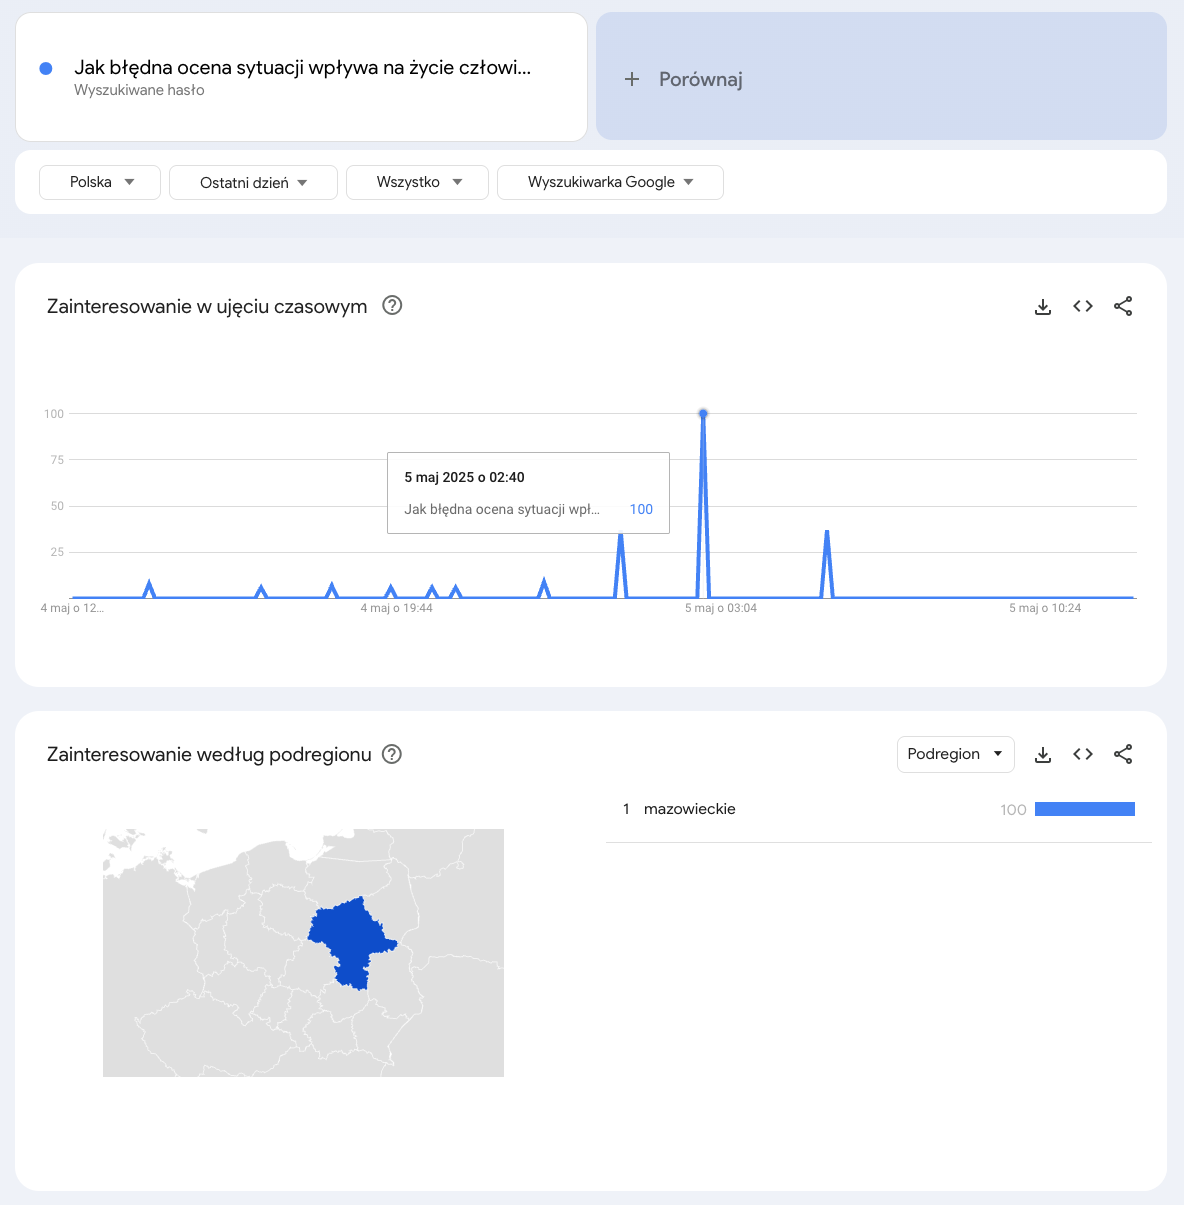Expand the Wyszukiwarka Google search type dropdown
The width and height of the screenshot is (1184, 1205).
pyautogui.click(x=610, y=182)
